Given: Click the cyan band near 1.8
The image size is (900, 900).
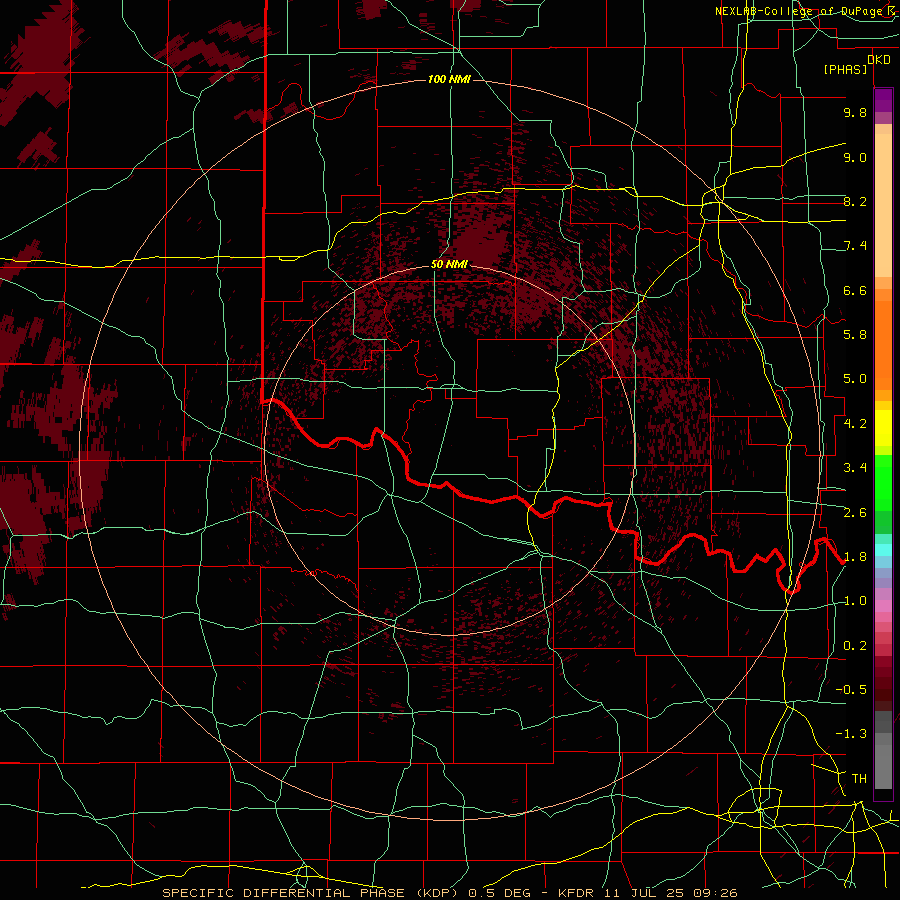Looking at the screenshot, I should click(x=883, y=550).
